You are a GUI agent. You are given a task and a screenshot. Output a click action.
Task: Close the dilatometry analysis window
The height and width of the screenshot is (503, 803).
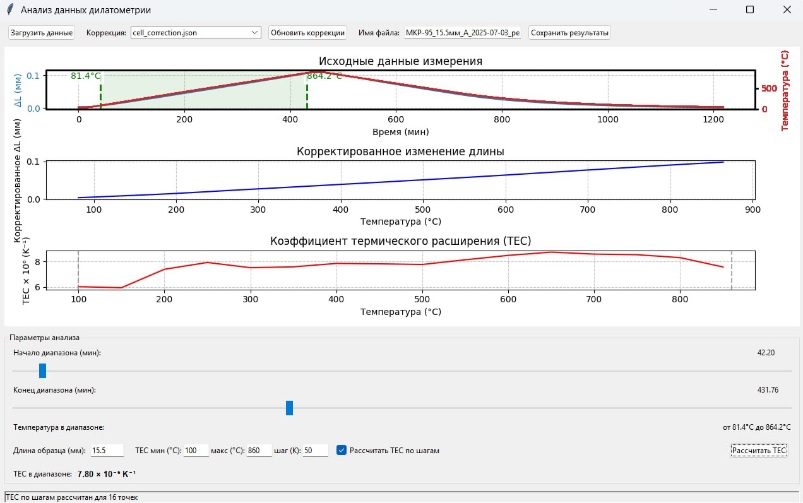point(785,9)
